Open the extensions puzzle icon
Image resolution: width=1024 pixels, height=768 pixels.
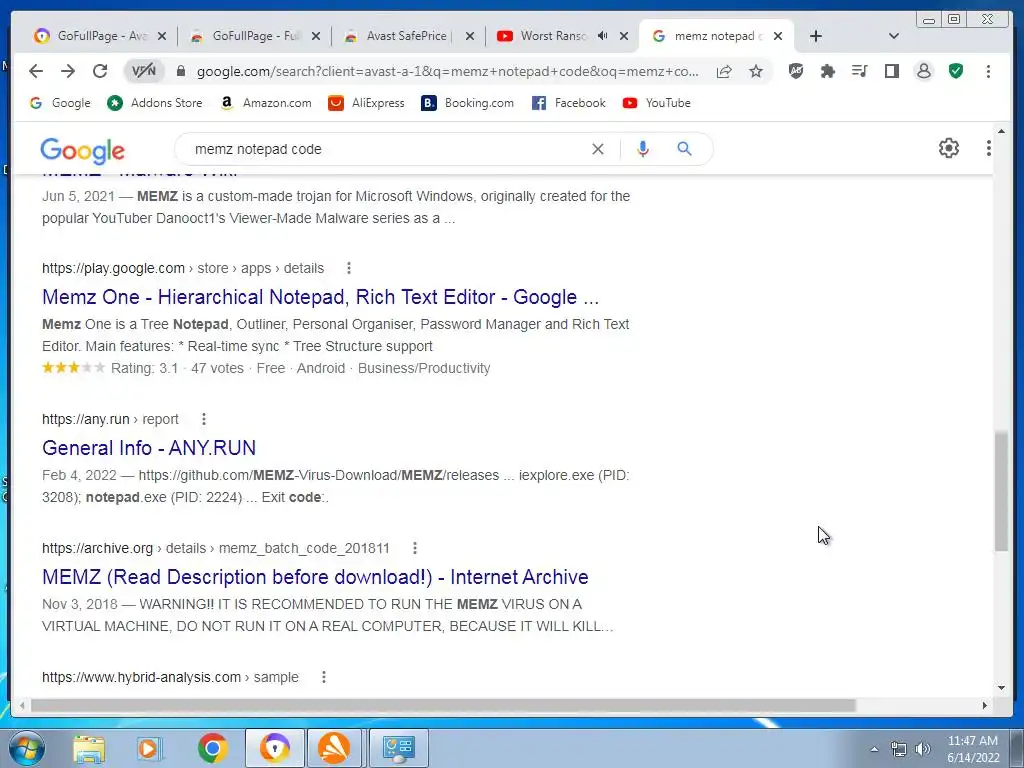(827, 71)
